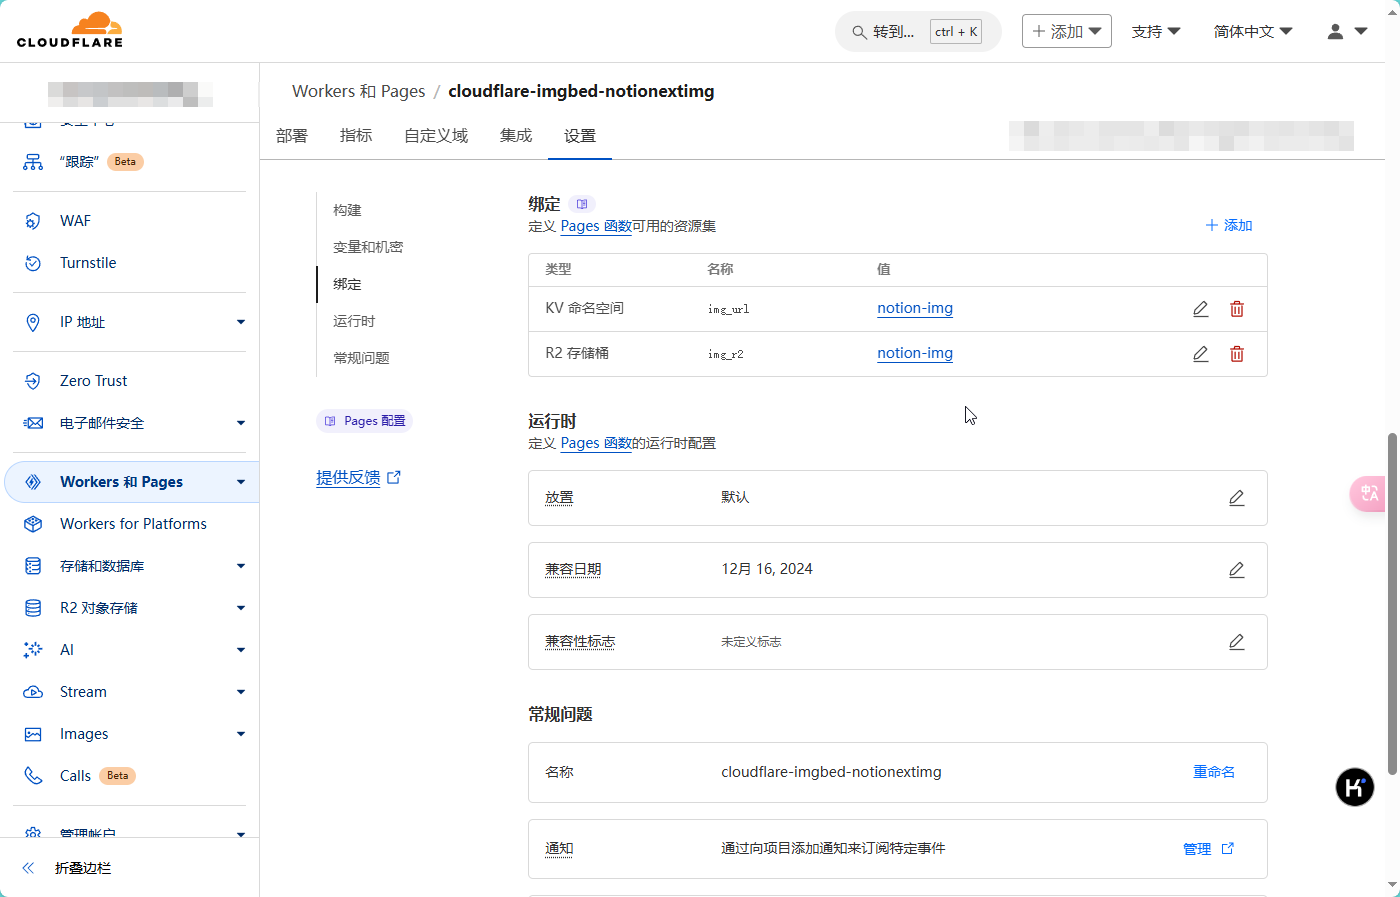Viewport: 1400px width, 897px height.
Task: Jump to 常规问题 settings section
Action: coord(361,358)
